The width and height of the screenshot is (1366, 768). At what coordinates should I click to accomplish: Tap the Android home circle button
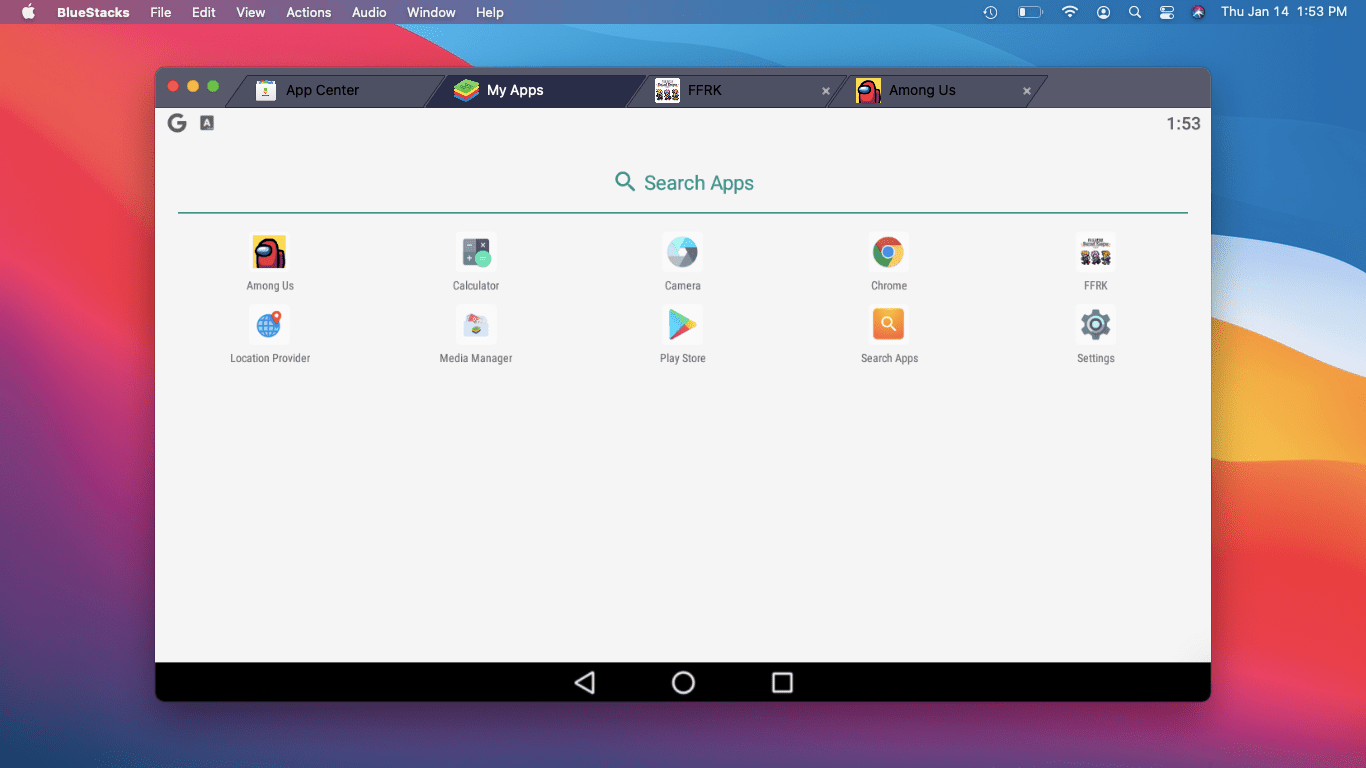(683, 682)
